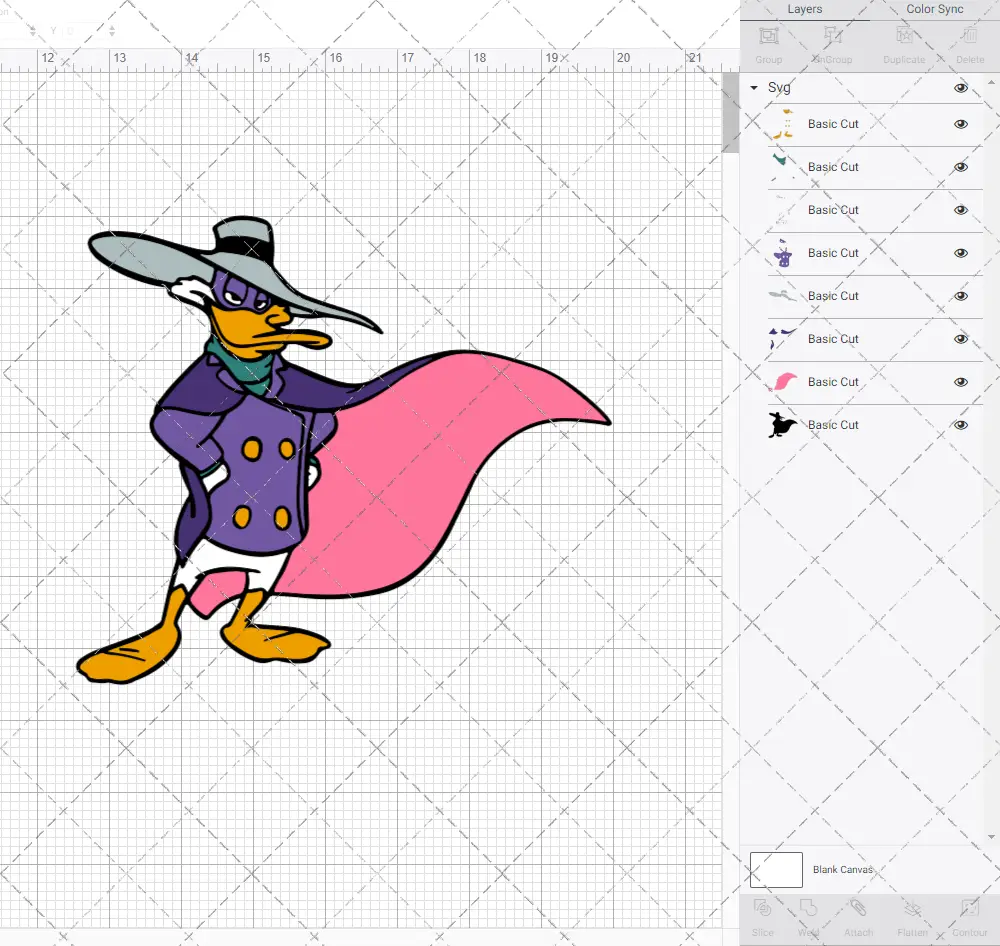Select the gray hat layer thumbnail

coord(783,296)
